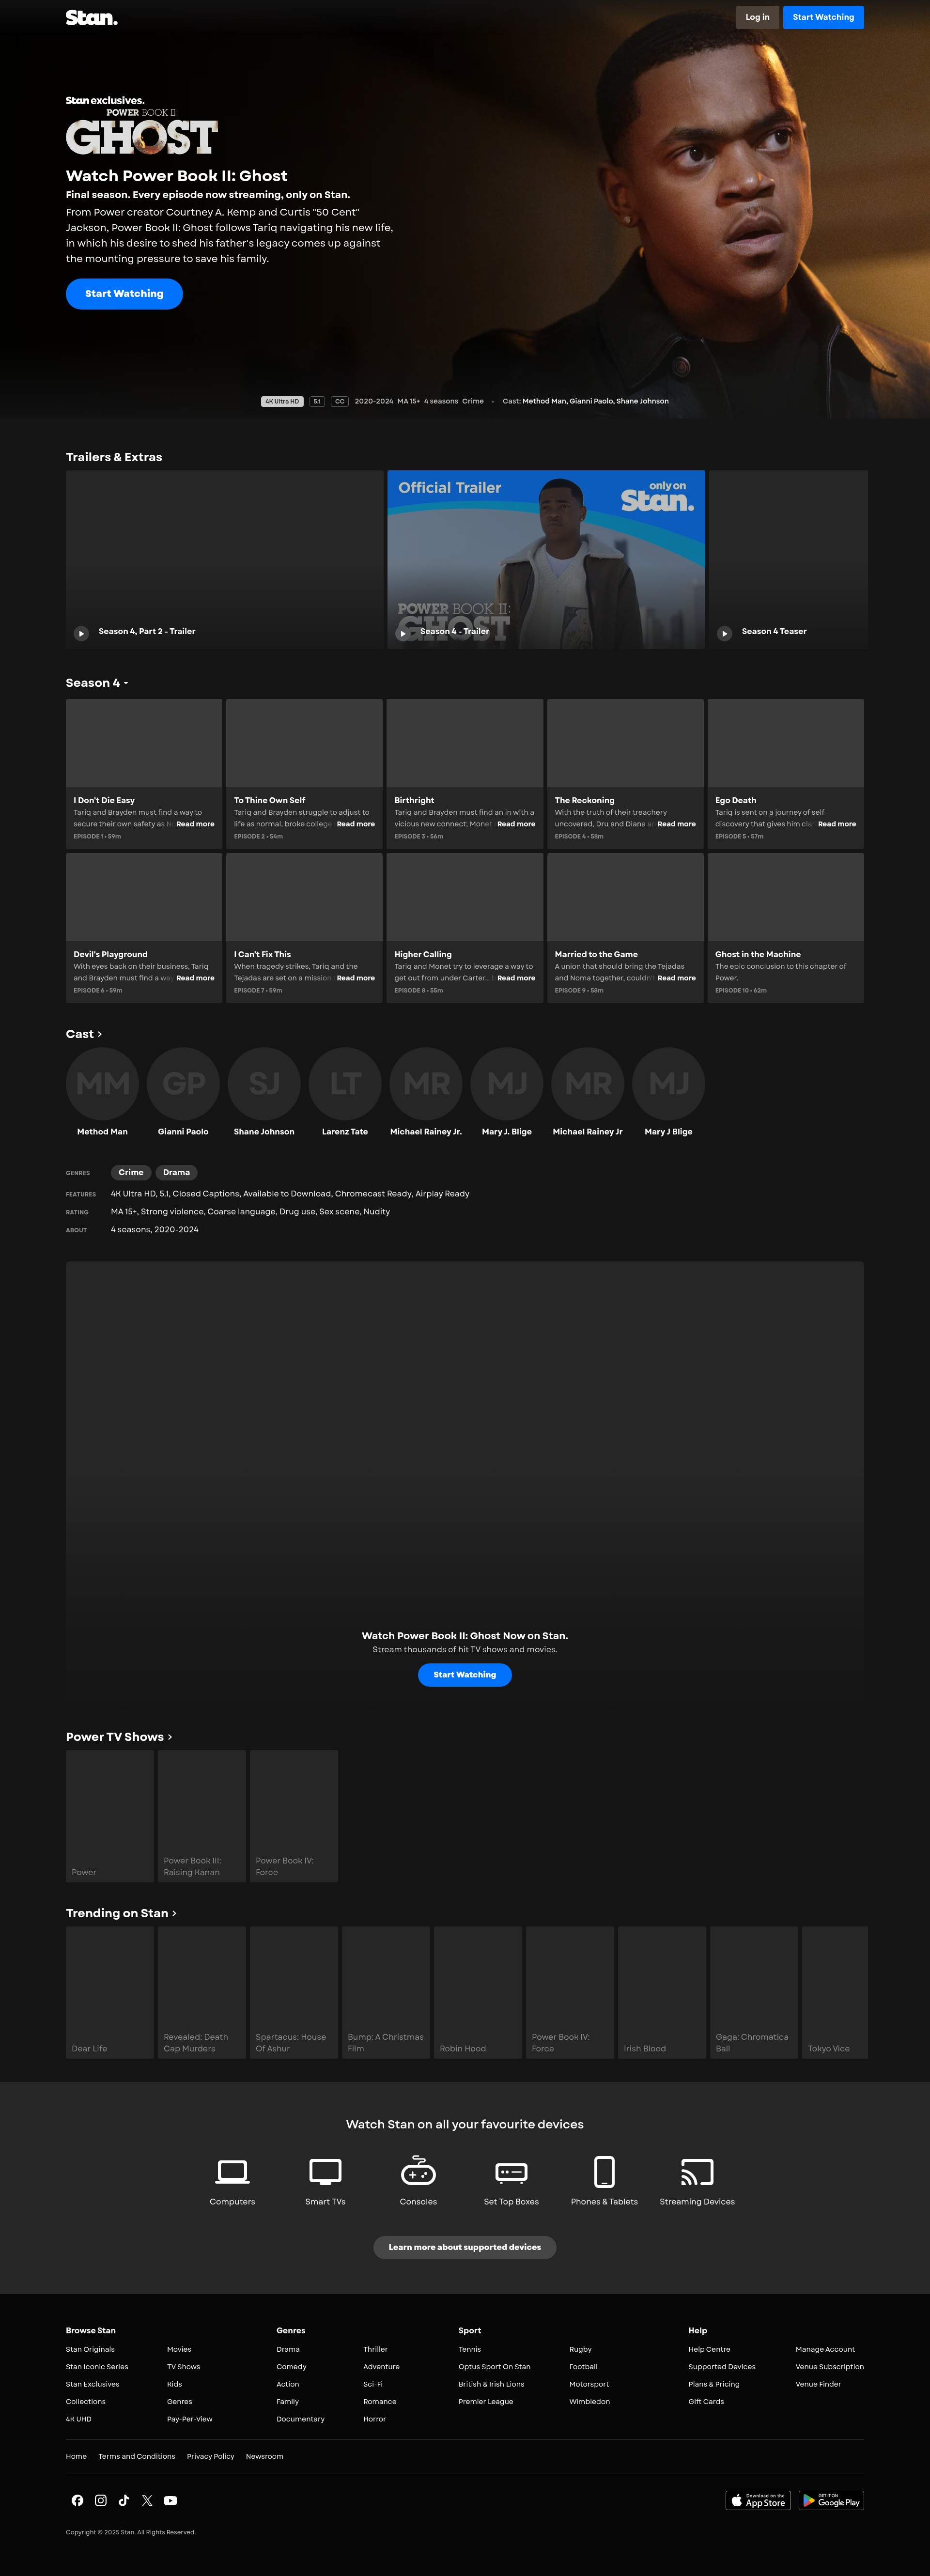The height and width of the screenshot is (2576, 930).
Task: Select Method Man cast avatar
Action: (102, 1083)
